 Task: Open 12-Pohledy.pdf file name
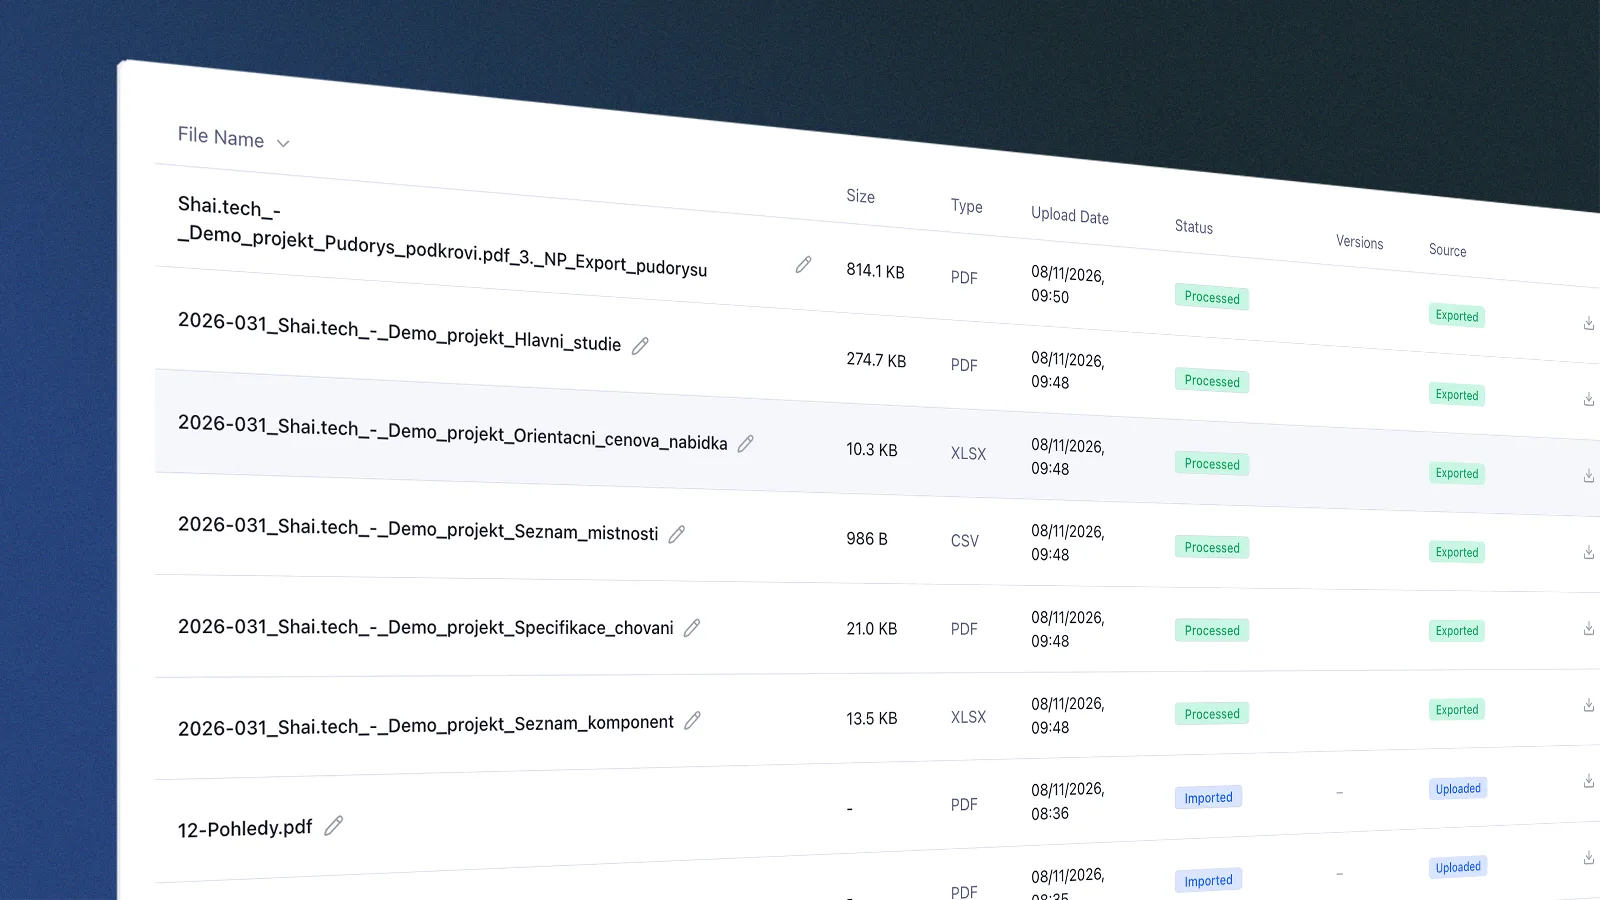click(245, 828)
